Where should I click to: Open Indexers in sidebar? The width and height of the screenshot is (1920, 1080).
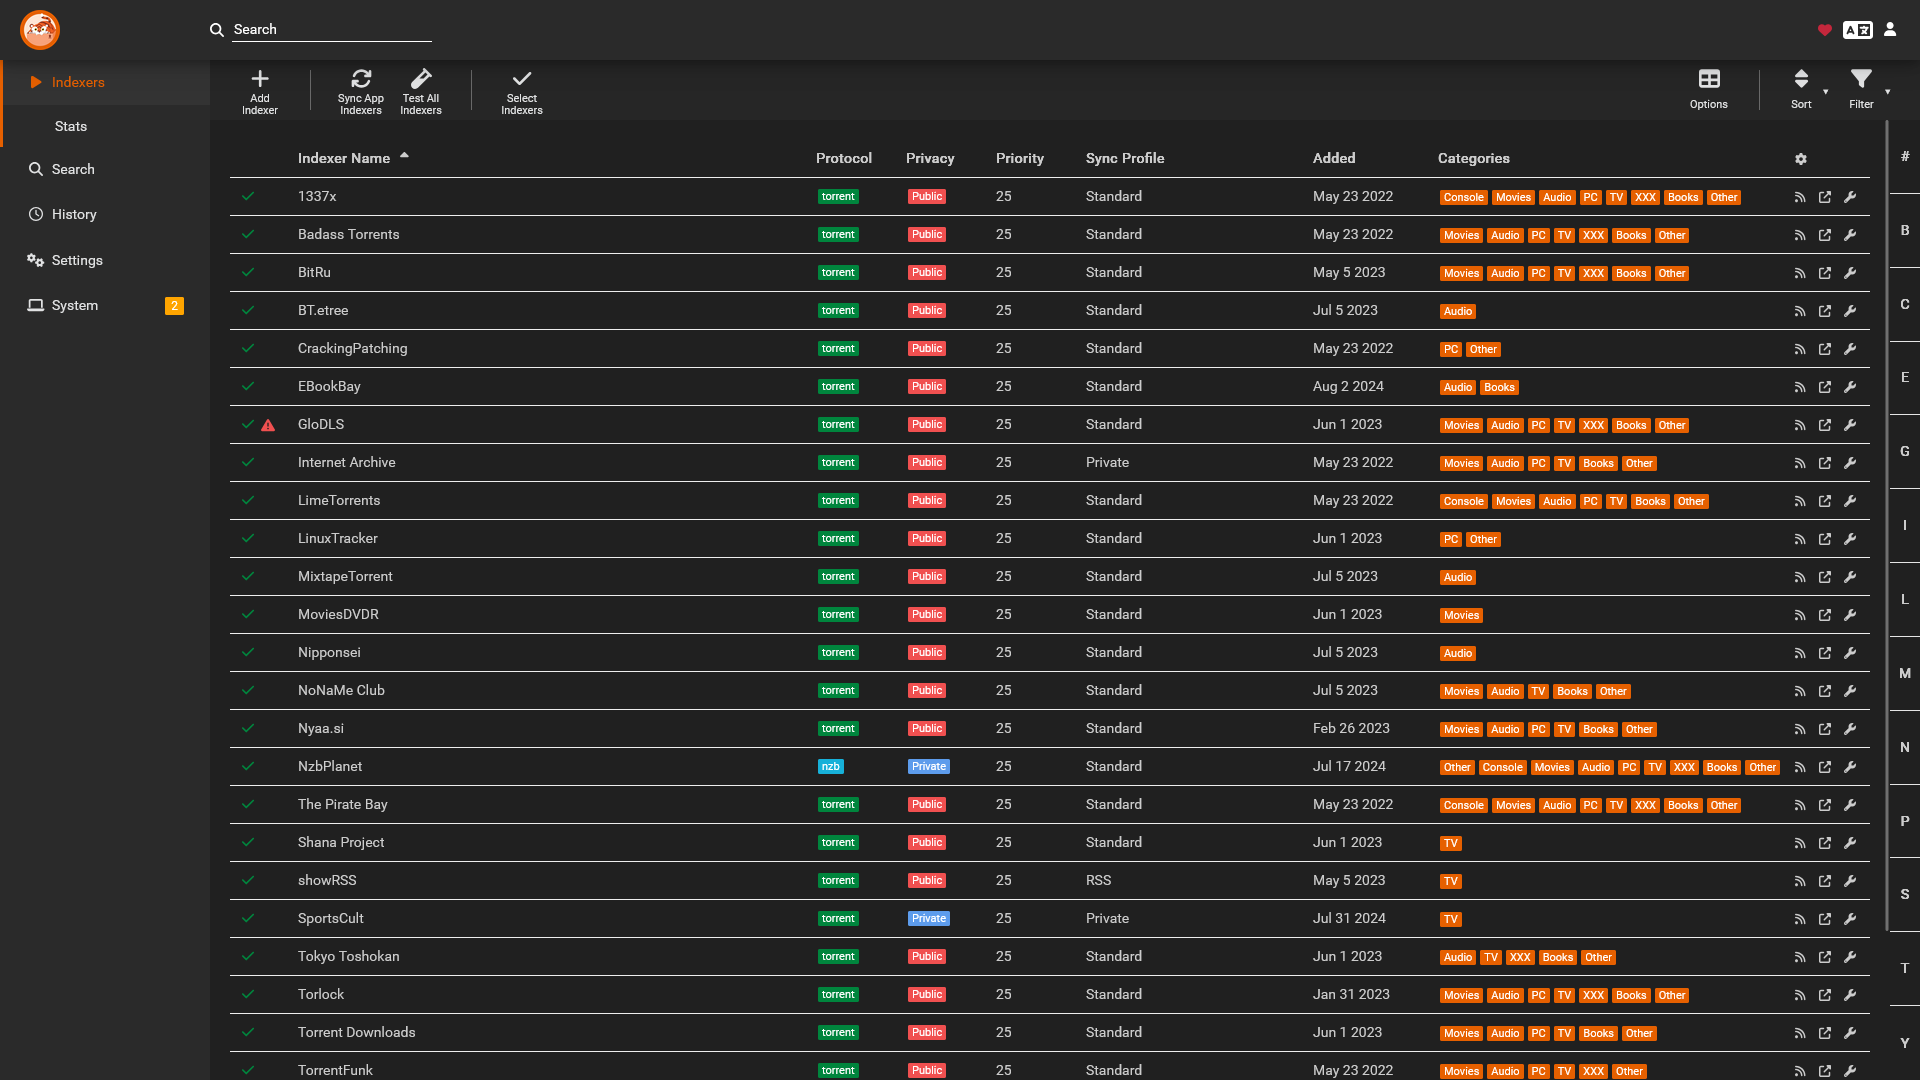(x=105, y=82)
